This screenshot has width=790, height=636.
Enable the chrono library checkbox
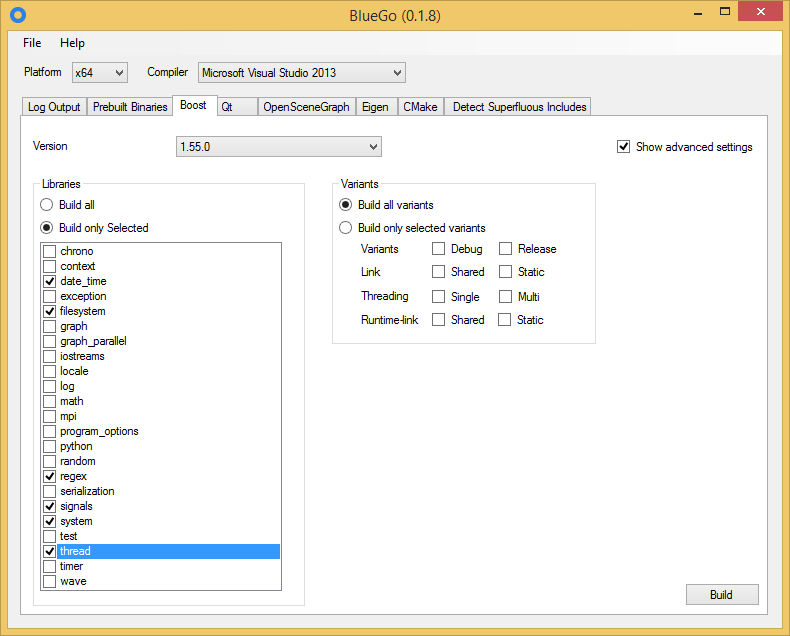[x=49, y=252]
